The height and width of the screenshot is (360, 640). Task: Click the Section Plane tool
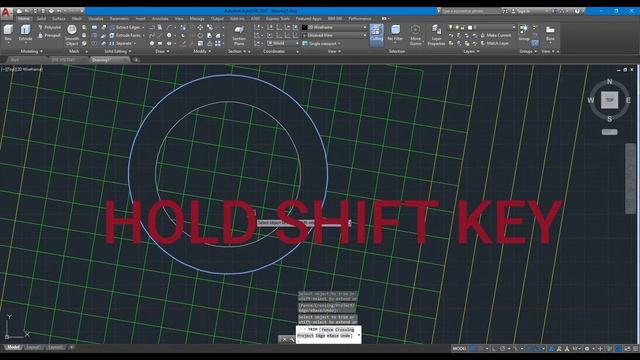pyautogui.click(x=239, y=35)
